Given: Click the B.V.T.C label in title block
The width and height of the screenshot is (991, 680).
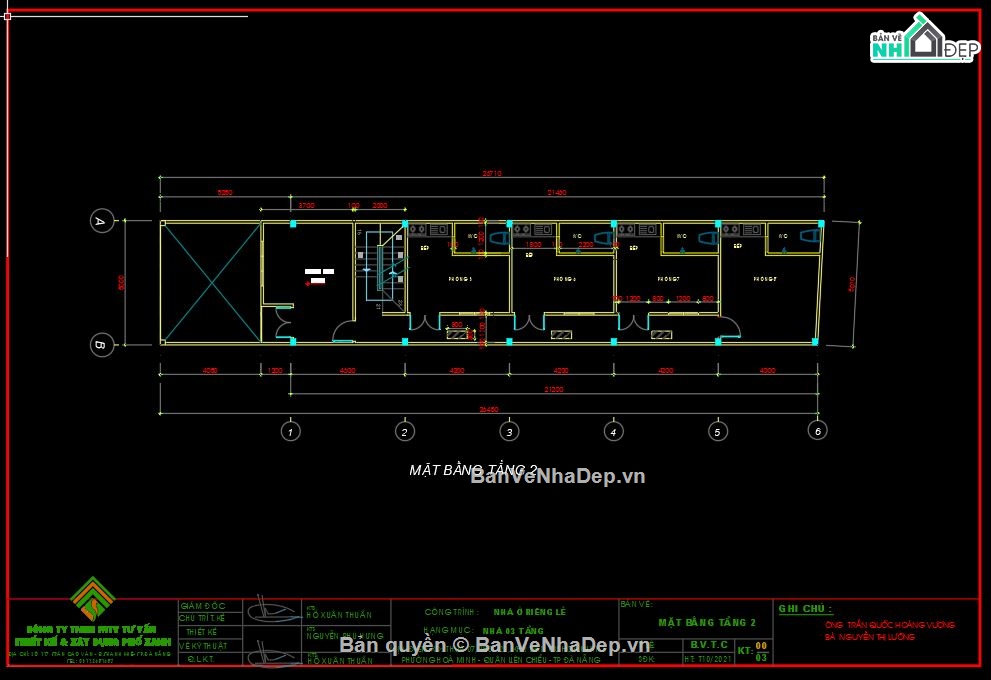Looking at the screenshot, I should click(x=709, y=645).
